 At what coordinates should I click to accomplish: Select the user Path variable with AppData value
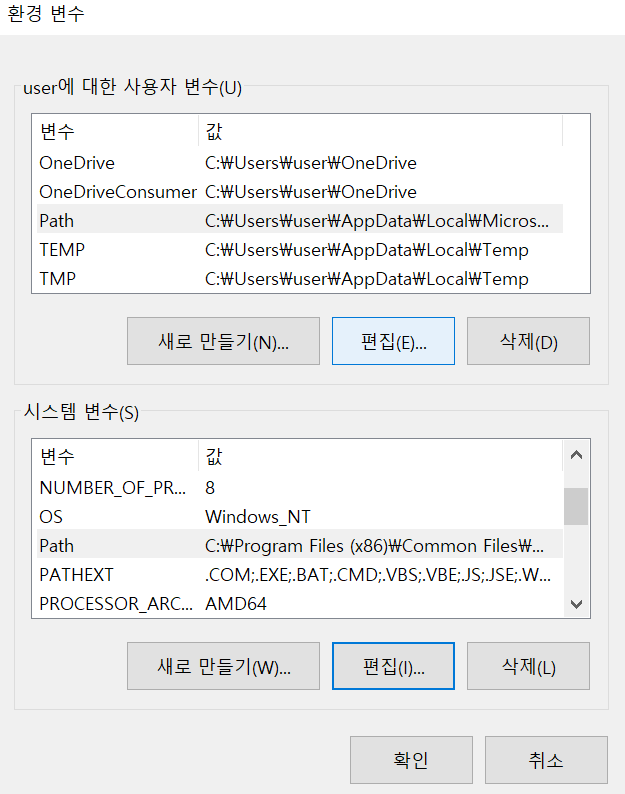tap(300, 221)
